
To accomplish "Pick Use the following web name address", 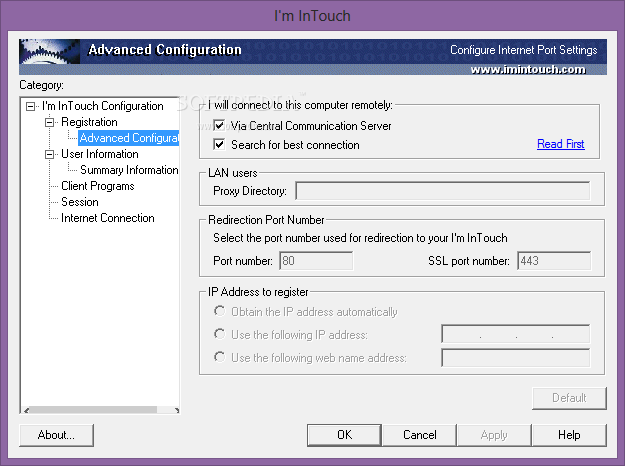I will pos(219,357).
